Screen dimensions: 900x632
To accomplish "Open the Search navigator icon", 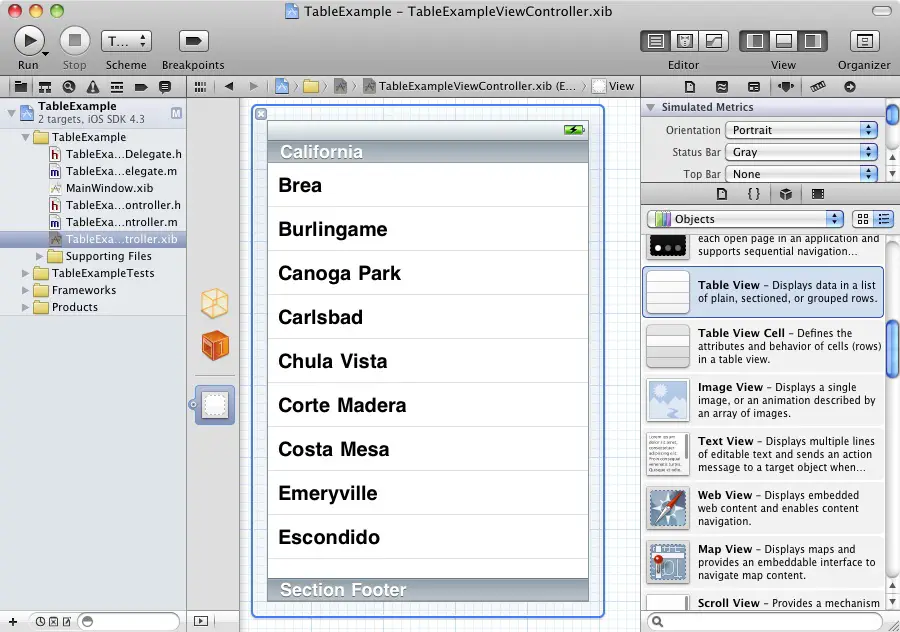I will 70,87.
